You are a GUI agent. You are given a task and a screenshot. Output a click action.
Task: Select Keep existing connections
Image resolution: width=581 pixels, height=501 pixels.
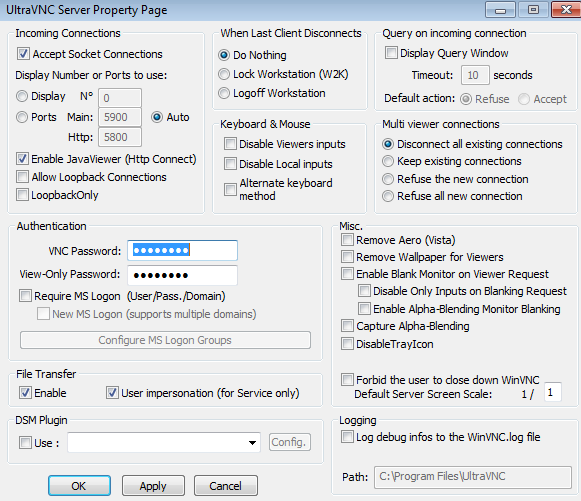tap(388, 161)
